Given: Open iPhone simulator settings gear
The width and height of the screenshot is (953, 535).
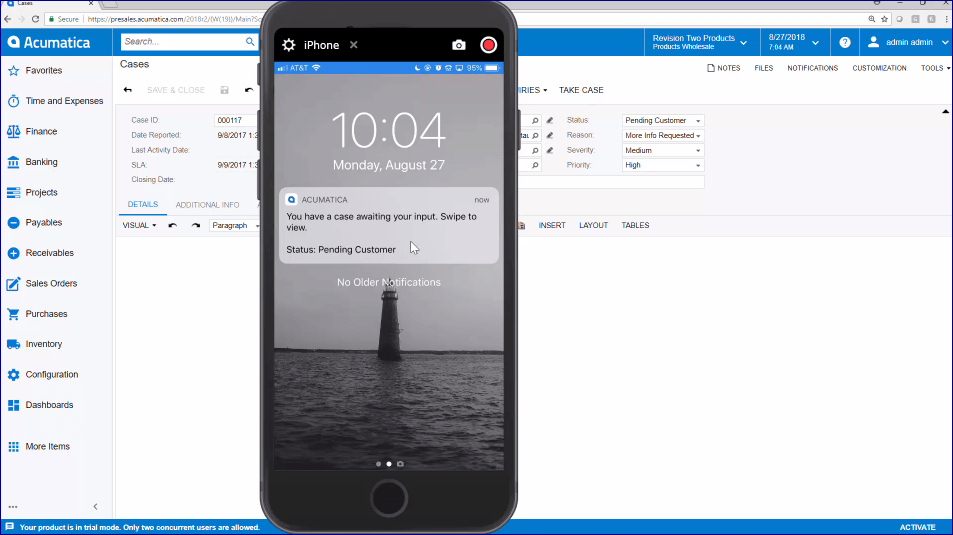Looking at the screenshot, I should point(289,45).
